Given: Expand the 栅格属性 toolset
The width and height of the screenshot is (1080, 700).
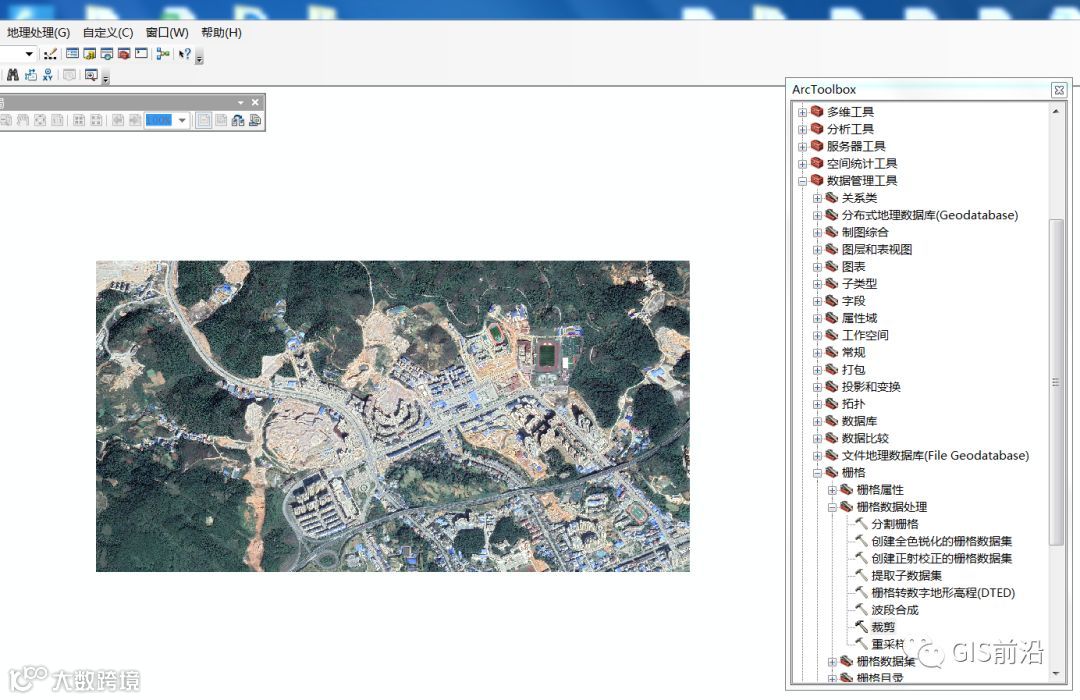Looking at the screenshot, I should [832, 490].
